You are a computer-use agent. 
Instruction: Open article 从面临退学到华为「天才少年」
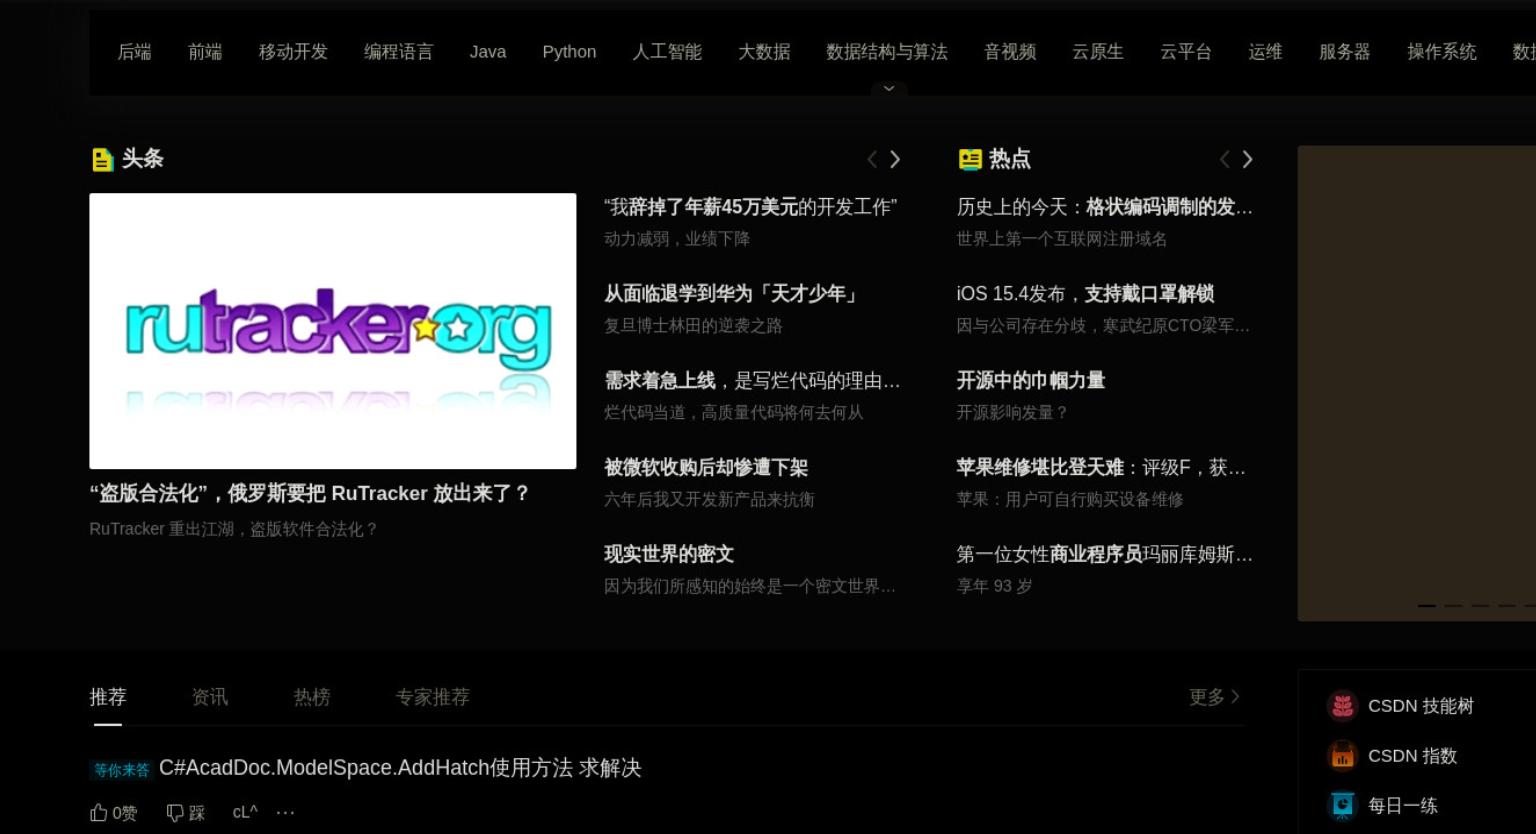(732, 294)
